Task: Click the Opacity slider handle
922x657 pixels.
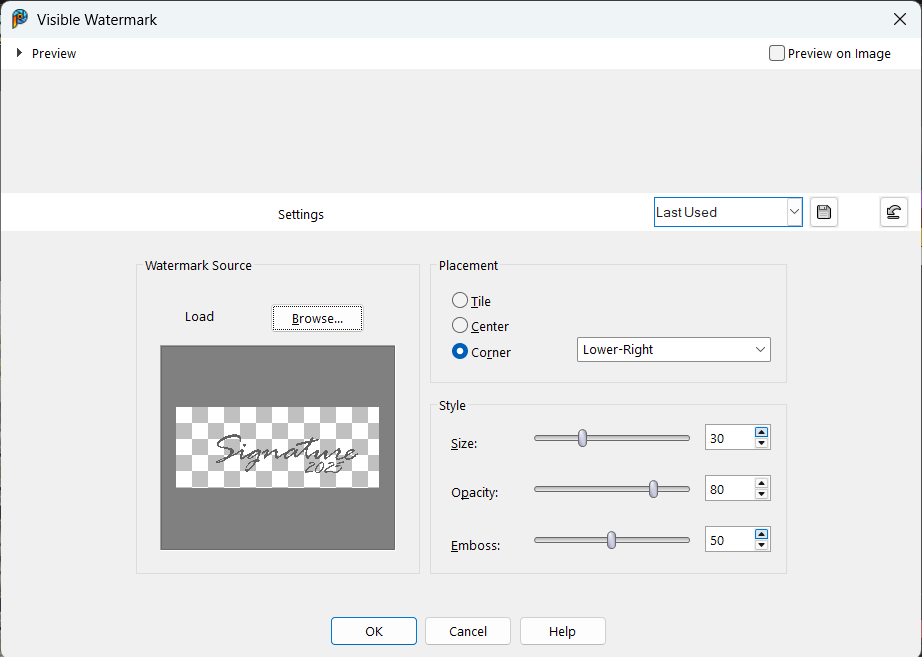Action: (654, 489)
